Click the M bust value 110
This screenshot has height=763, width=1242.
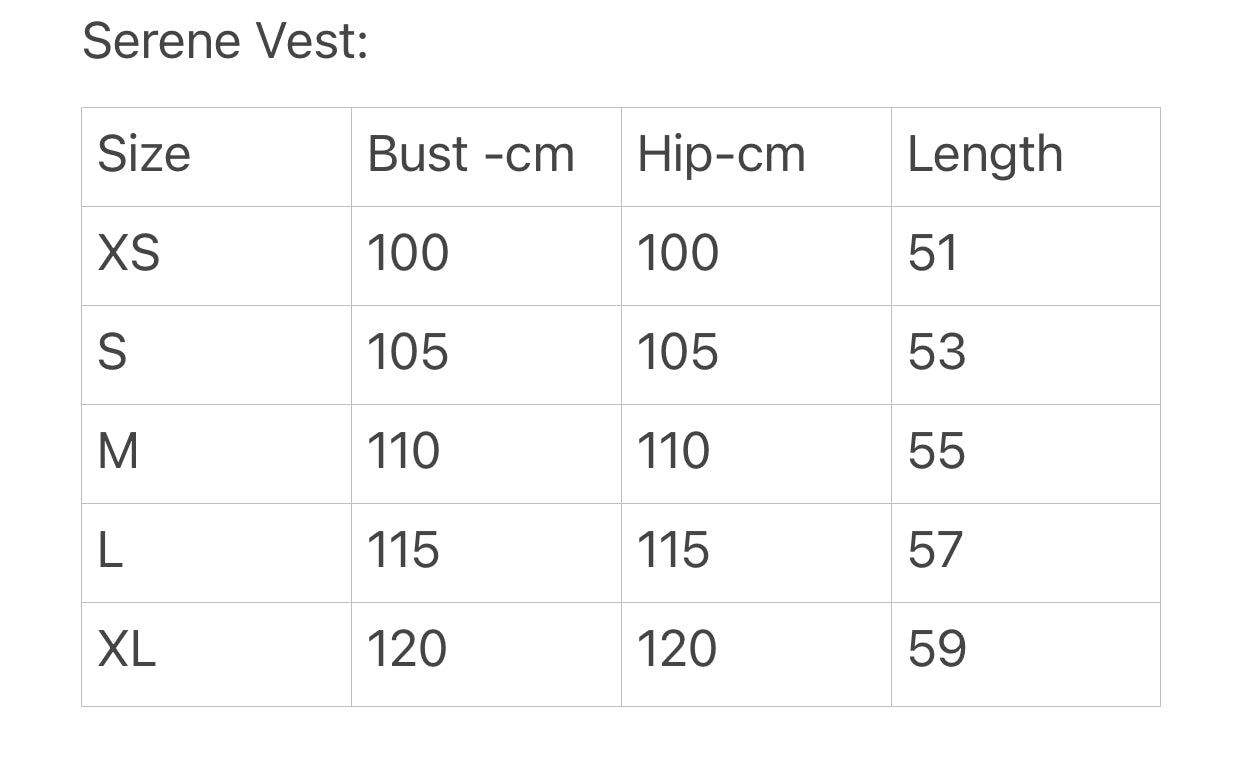[x=404, y=451]
